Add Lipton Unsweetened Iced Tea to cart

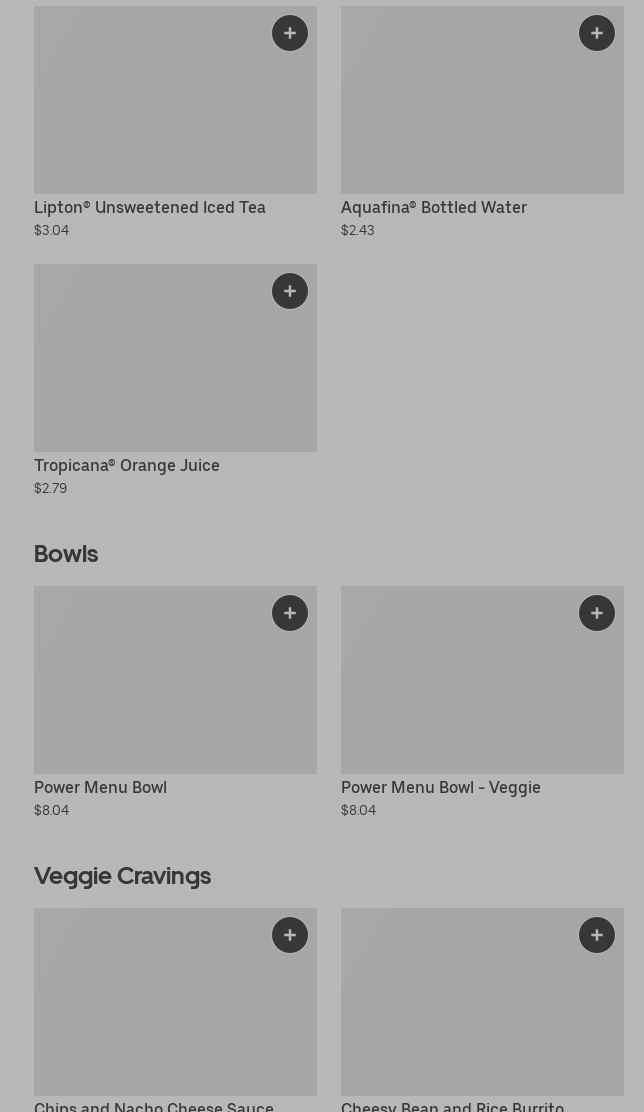tap(290, 33)
